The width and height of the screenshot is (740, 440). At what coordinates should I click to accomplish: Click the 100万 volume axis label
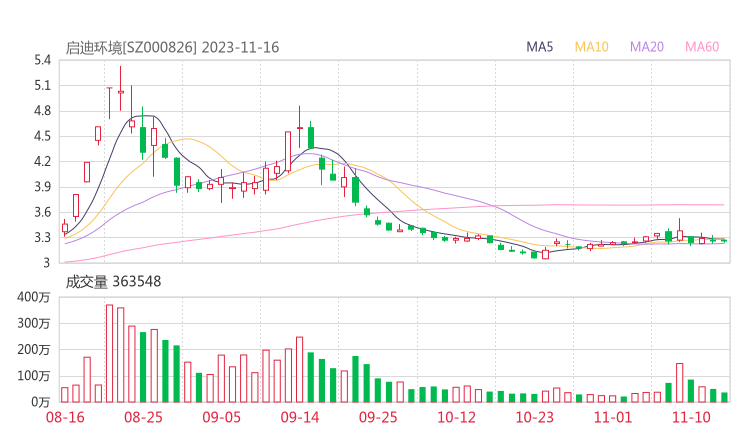coord(34,376)
